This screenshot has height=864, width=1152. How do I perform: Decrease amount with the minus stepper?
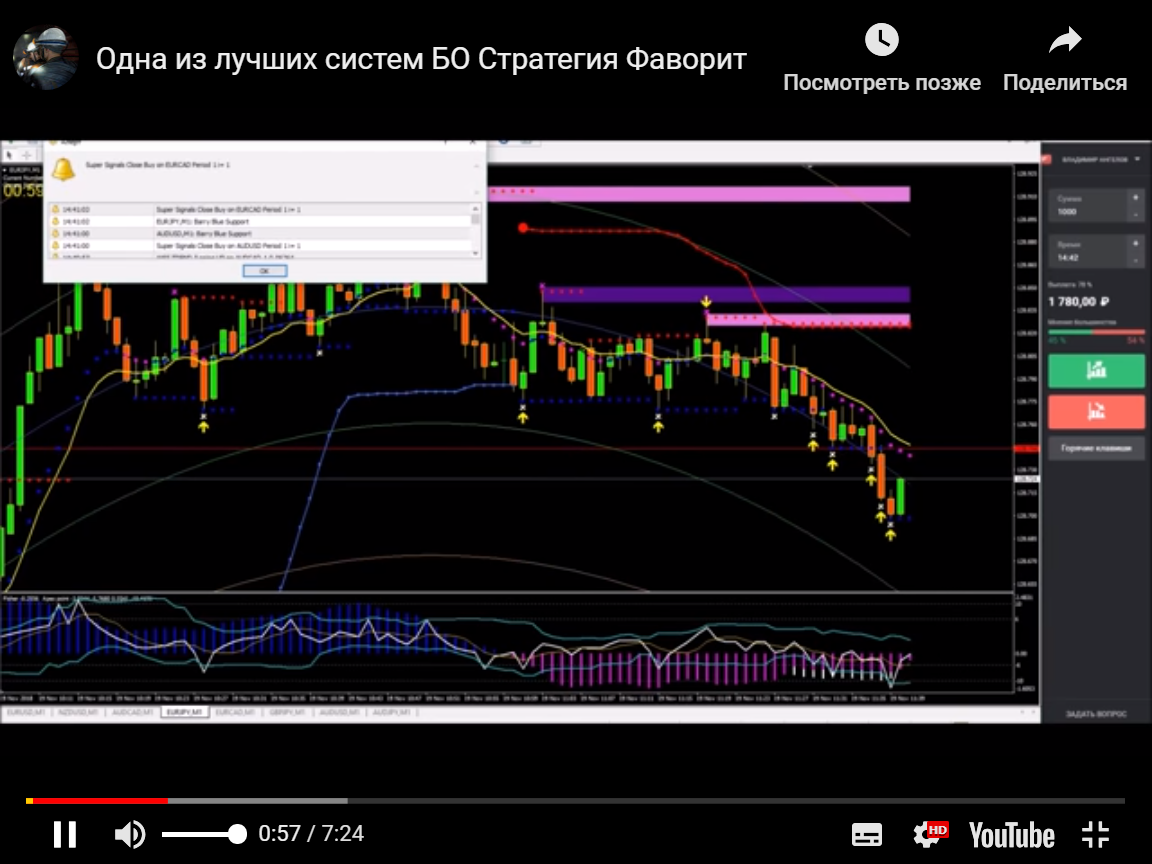(1136, 215)
